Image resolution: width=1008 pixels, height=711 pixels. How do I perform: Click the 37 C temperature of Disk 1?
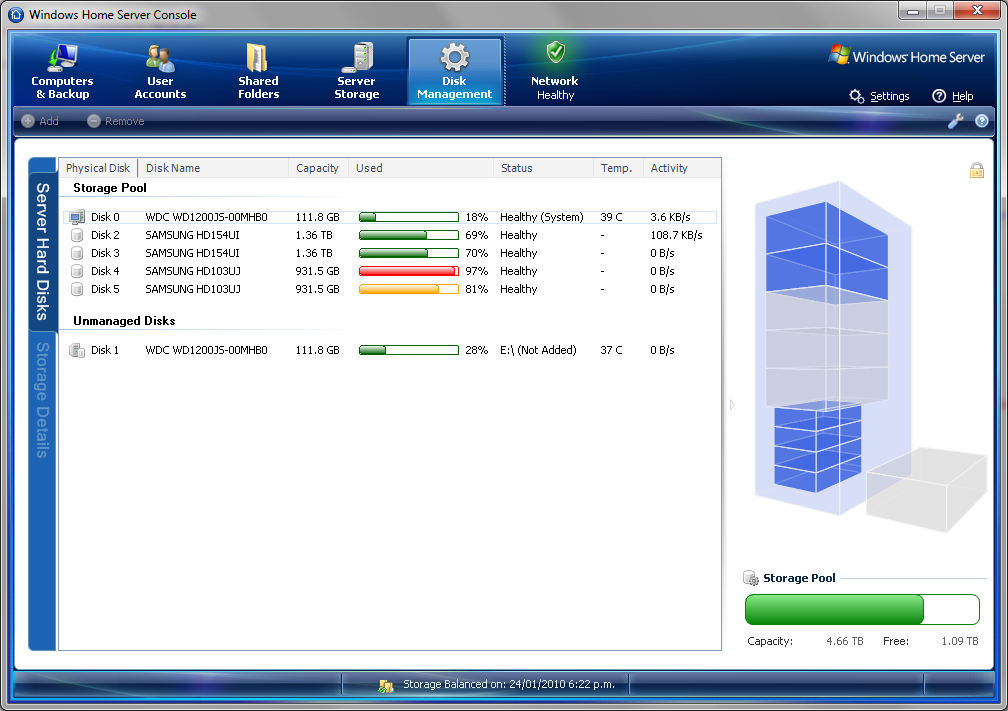tap(611, 350)
